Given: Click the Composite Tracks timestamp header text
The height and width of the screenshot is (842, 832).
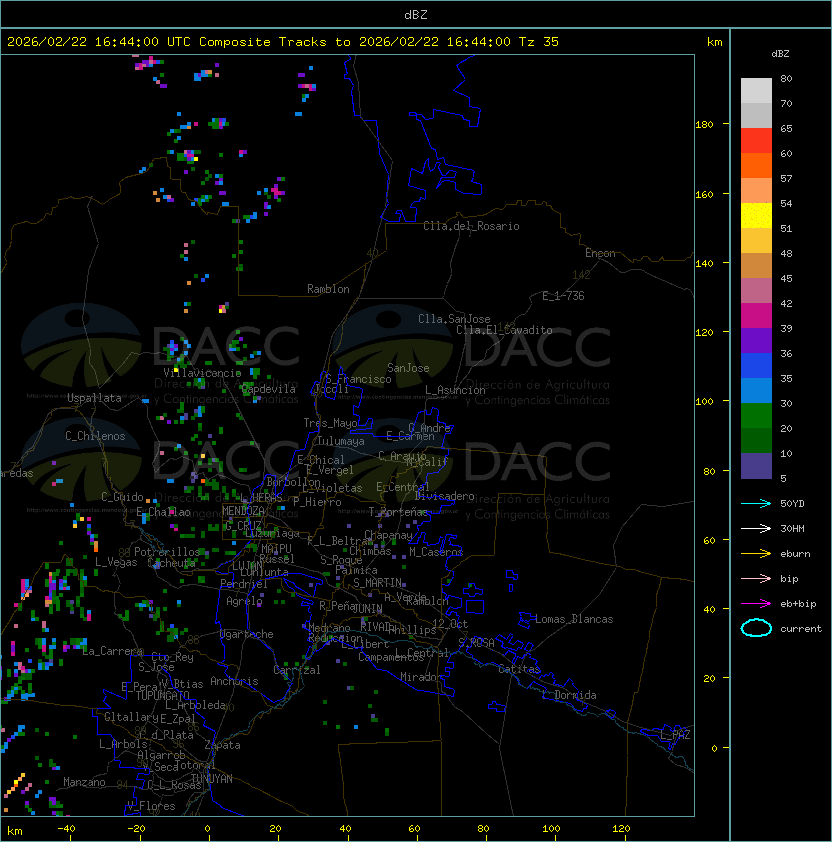Looking at the screenshot, I should tap(283, 42).
